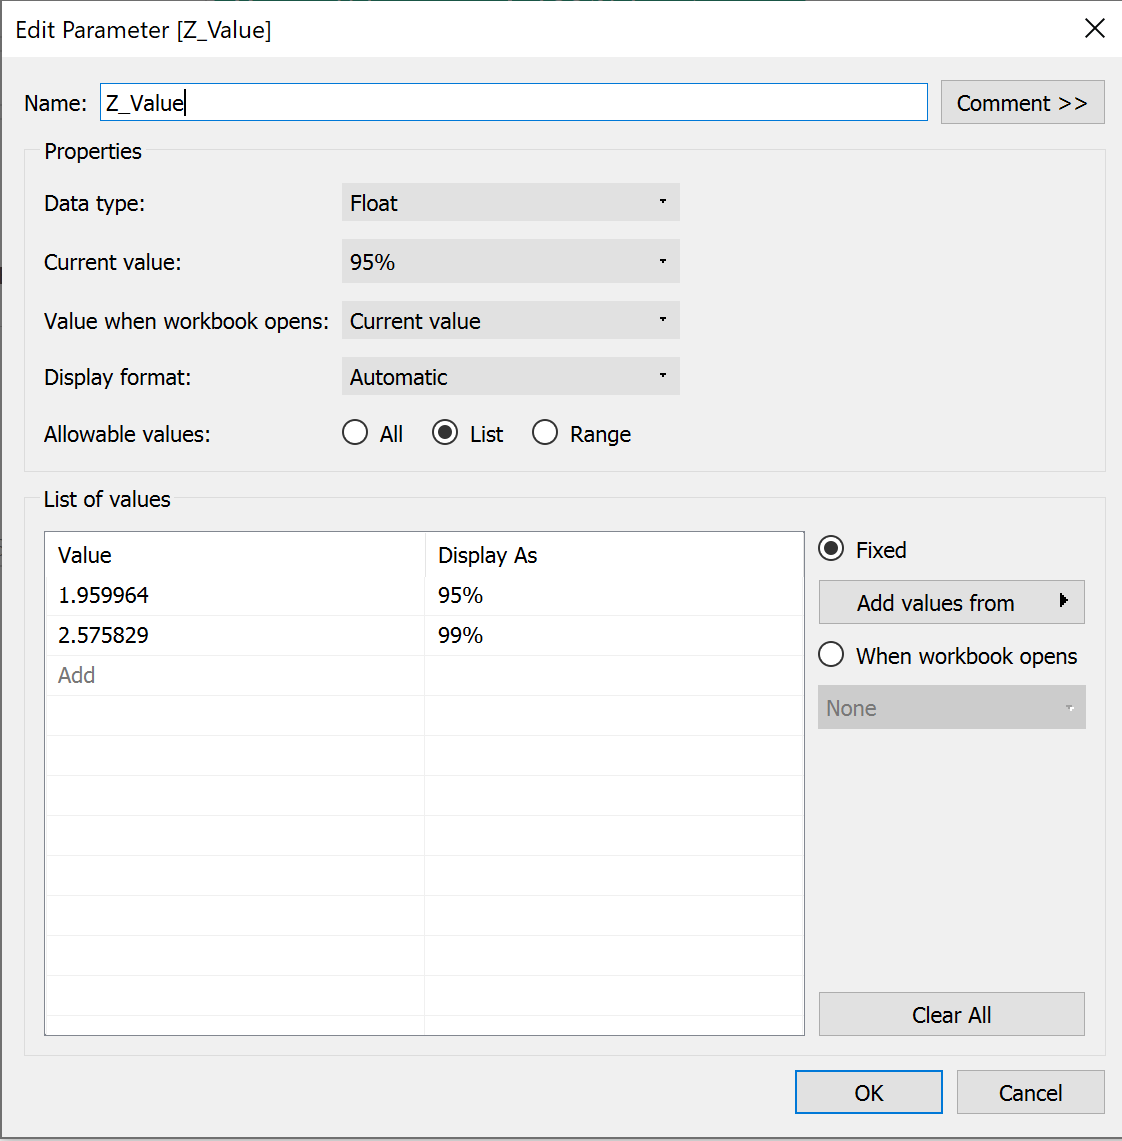
Task: Open Value when workbook opens dropdown
Action: (510, 321)
